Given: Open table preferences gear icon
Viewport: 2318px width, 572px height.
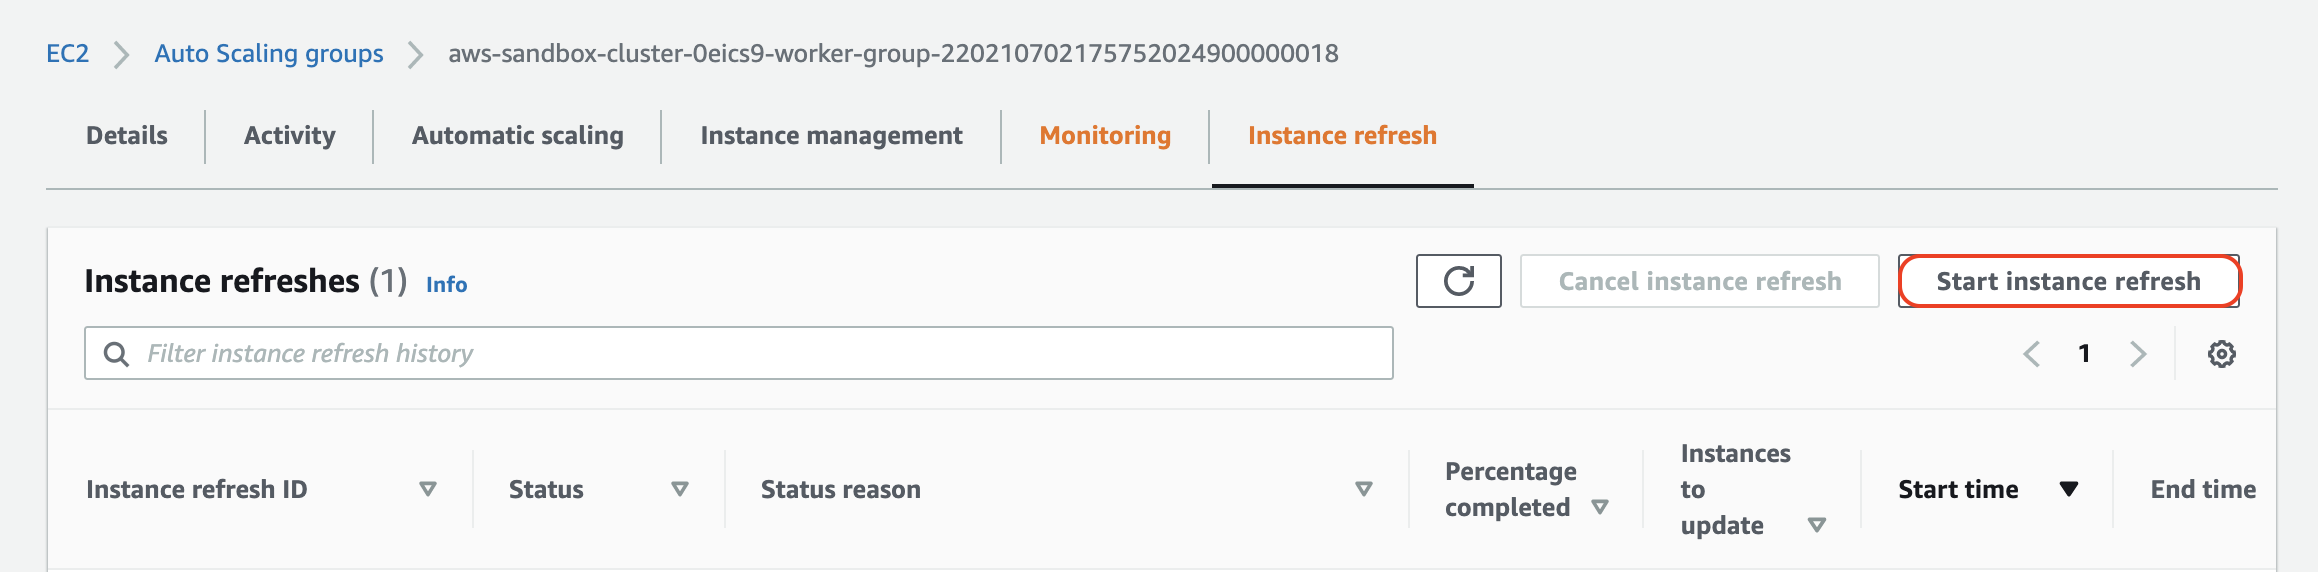Looking at the screenshot, I should (2222, 354).
